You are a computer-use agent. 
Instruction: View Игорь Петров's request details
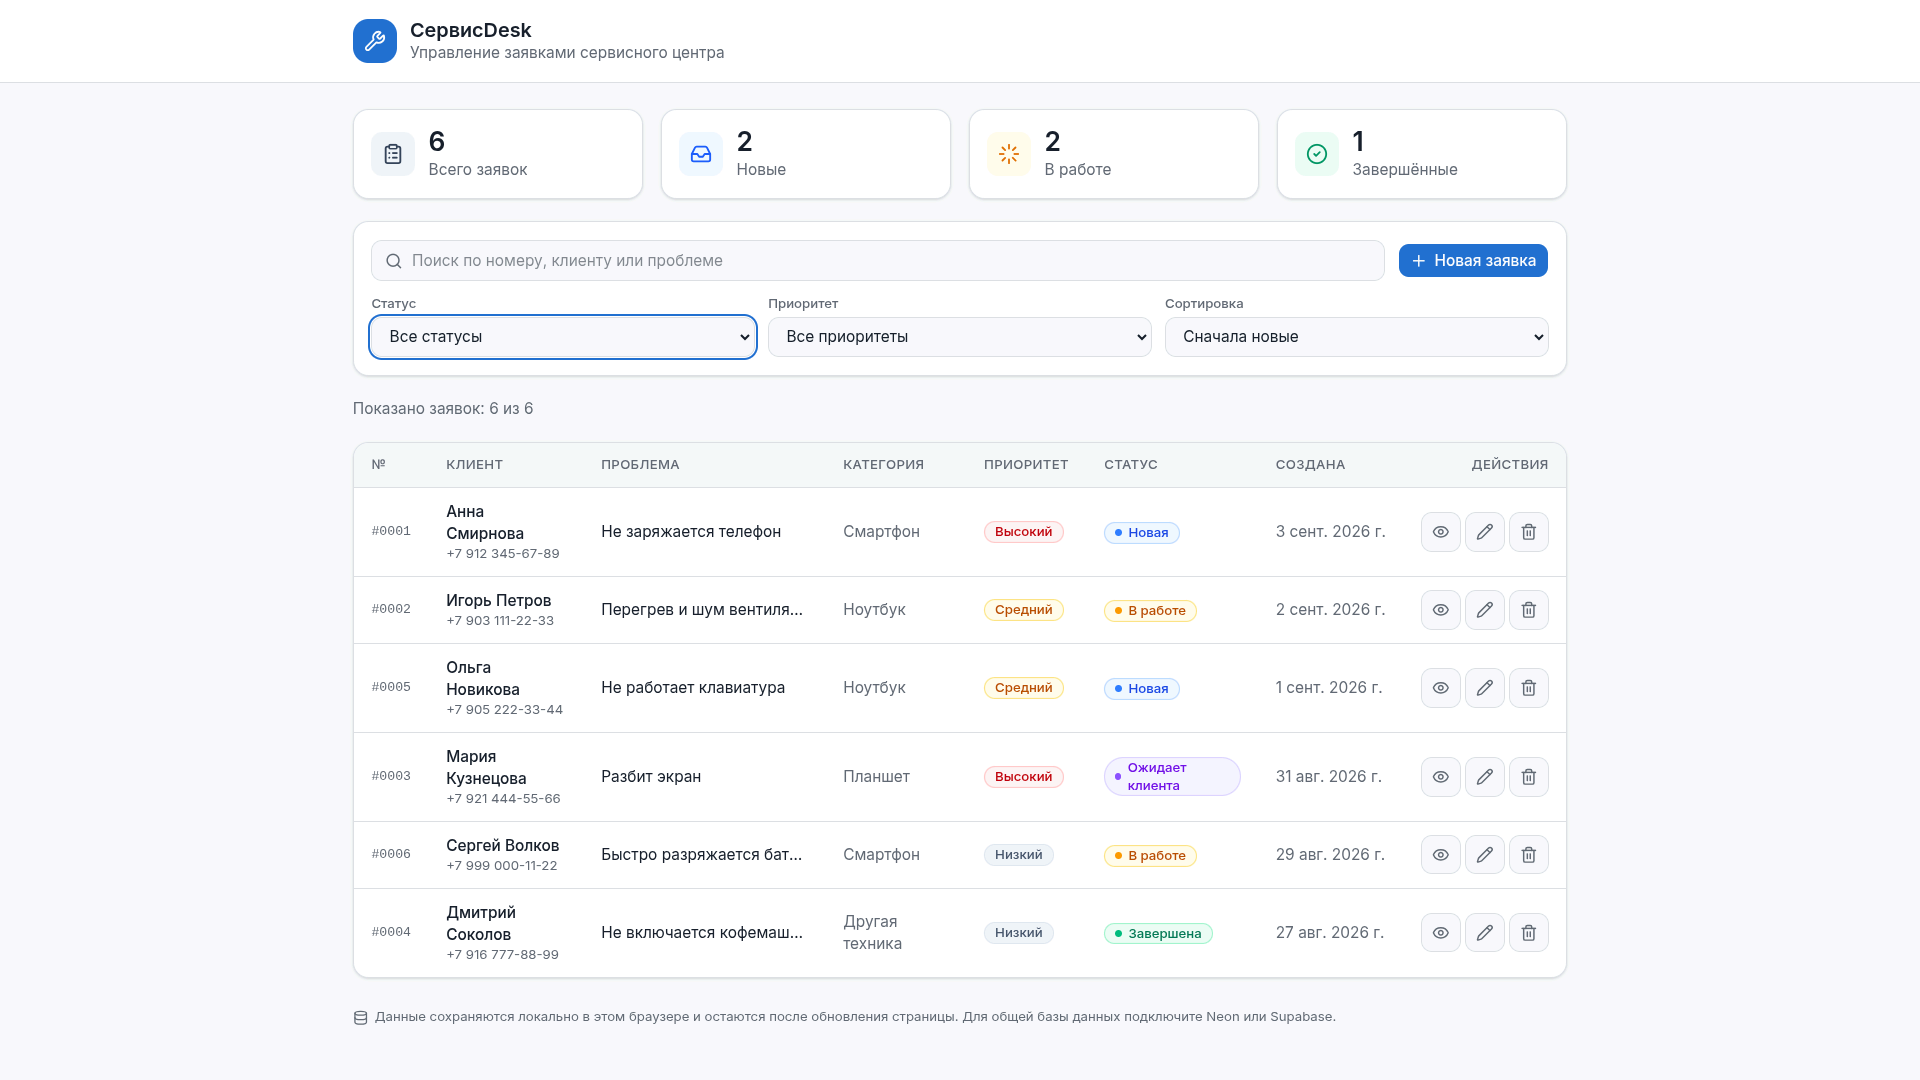1441,610
